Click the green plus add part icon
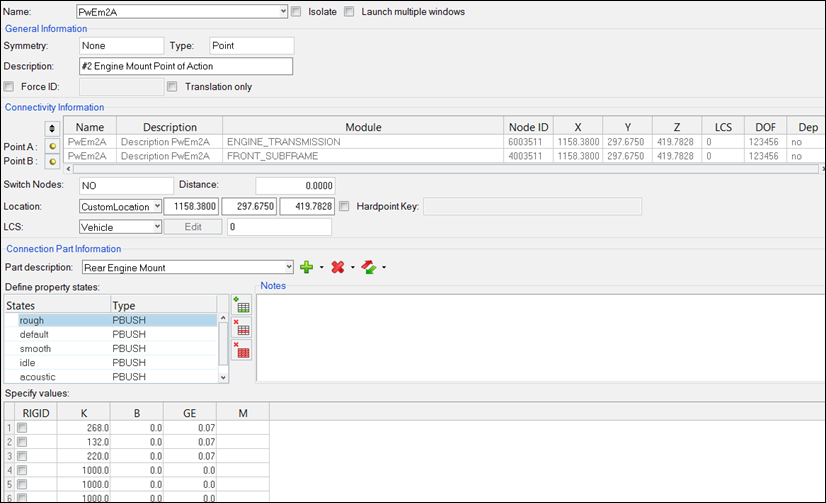 [306, 267]
